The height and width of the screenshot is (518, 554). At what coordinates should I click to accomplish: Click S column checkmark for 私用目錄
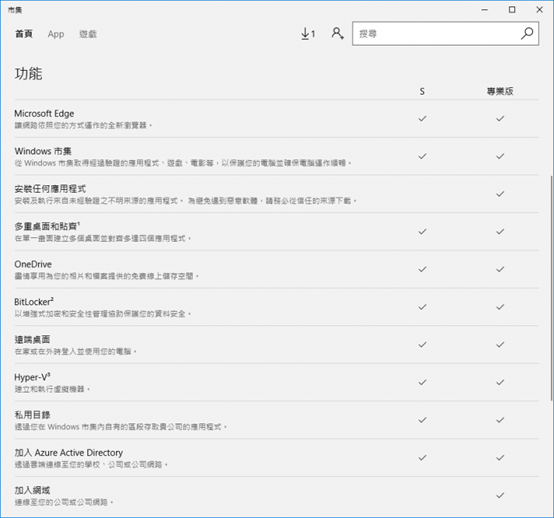click(x=422, y=420)
